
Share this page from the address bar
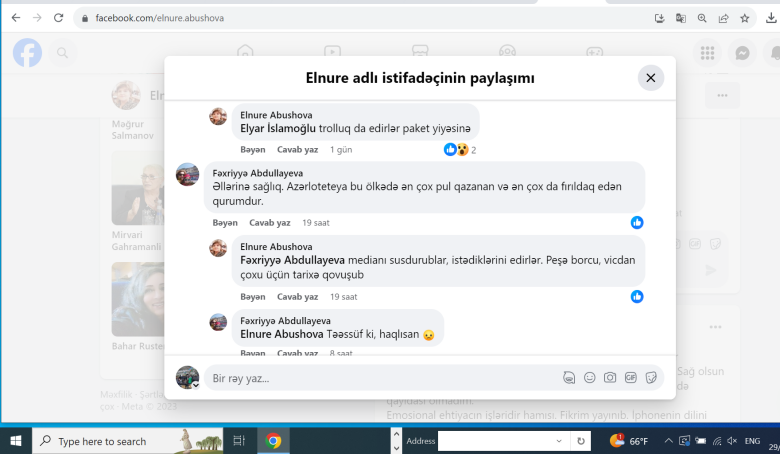tap(723, 18)
